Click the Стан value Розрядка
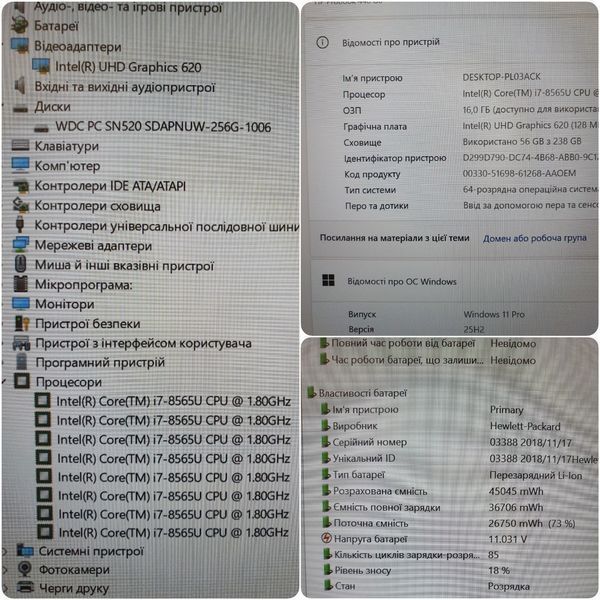This screenshot has width=600, height=600. coord(509,586)
